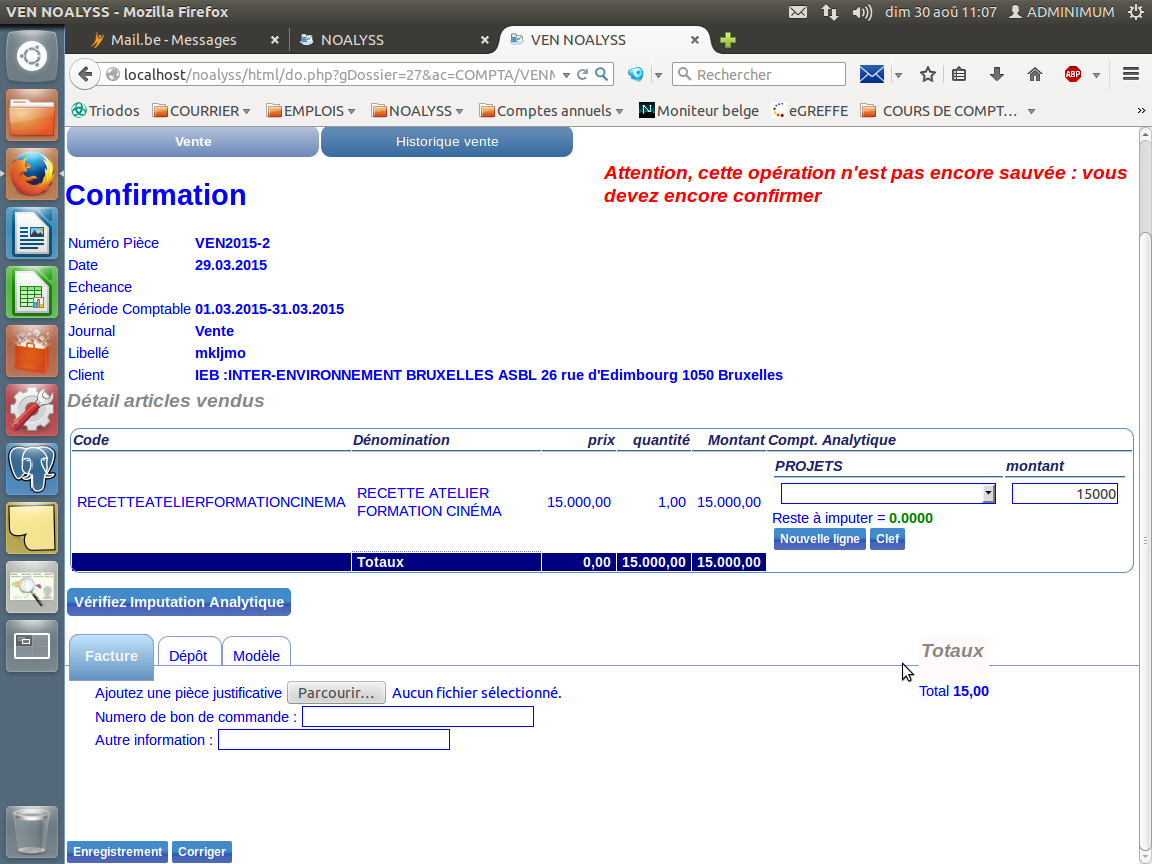
Task: Click the Firefox back arrow button
Action: tap(86, 74)
